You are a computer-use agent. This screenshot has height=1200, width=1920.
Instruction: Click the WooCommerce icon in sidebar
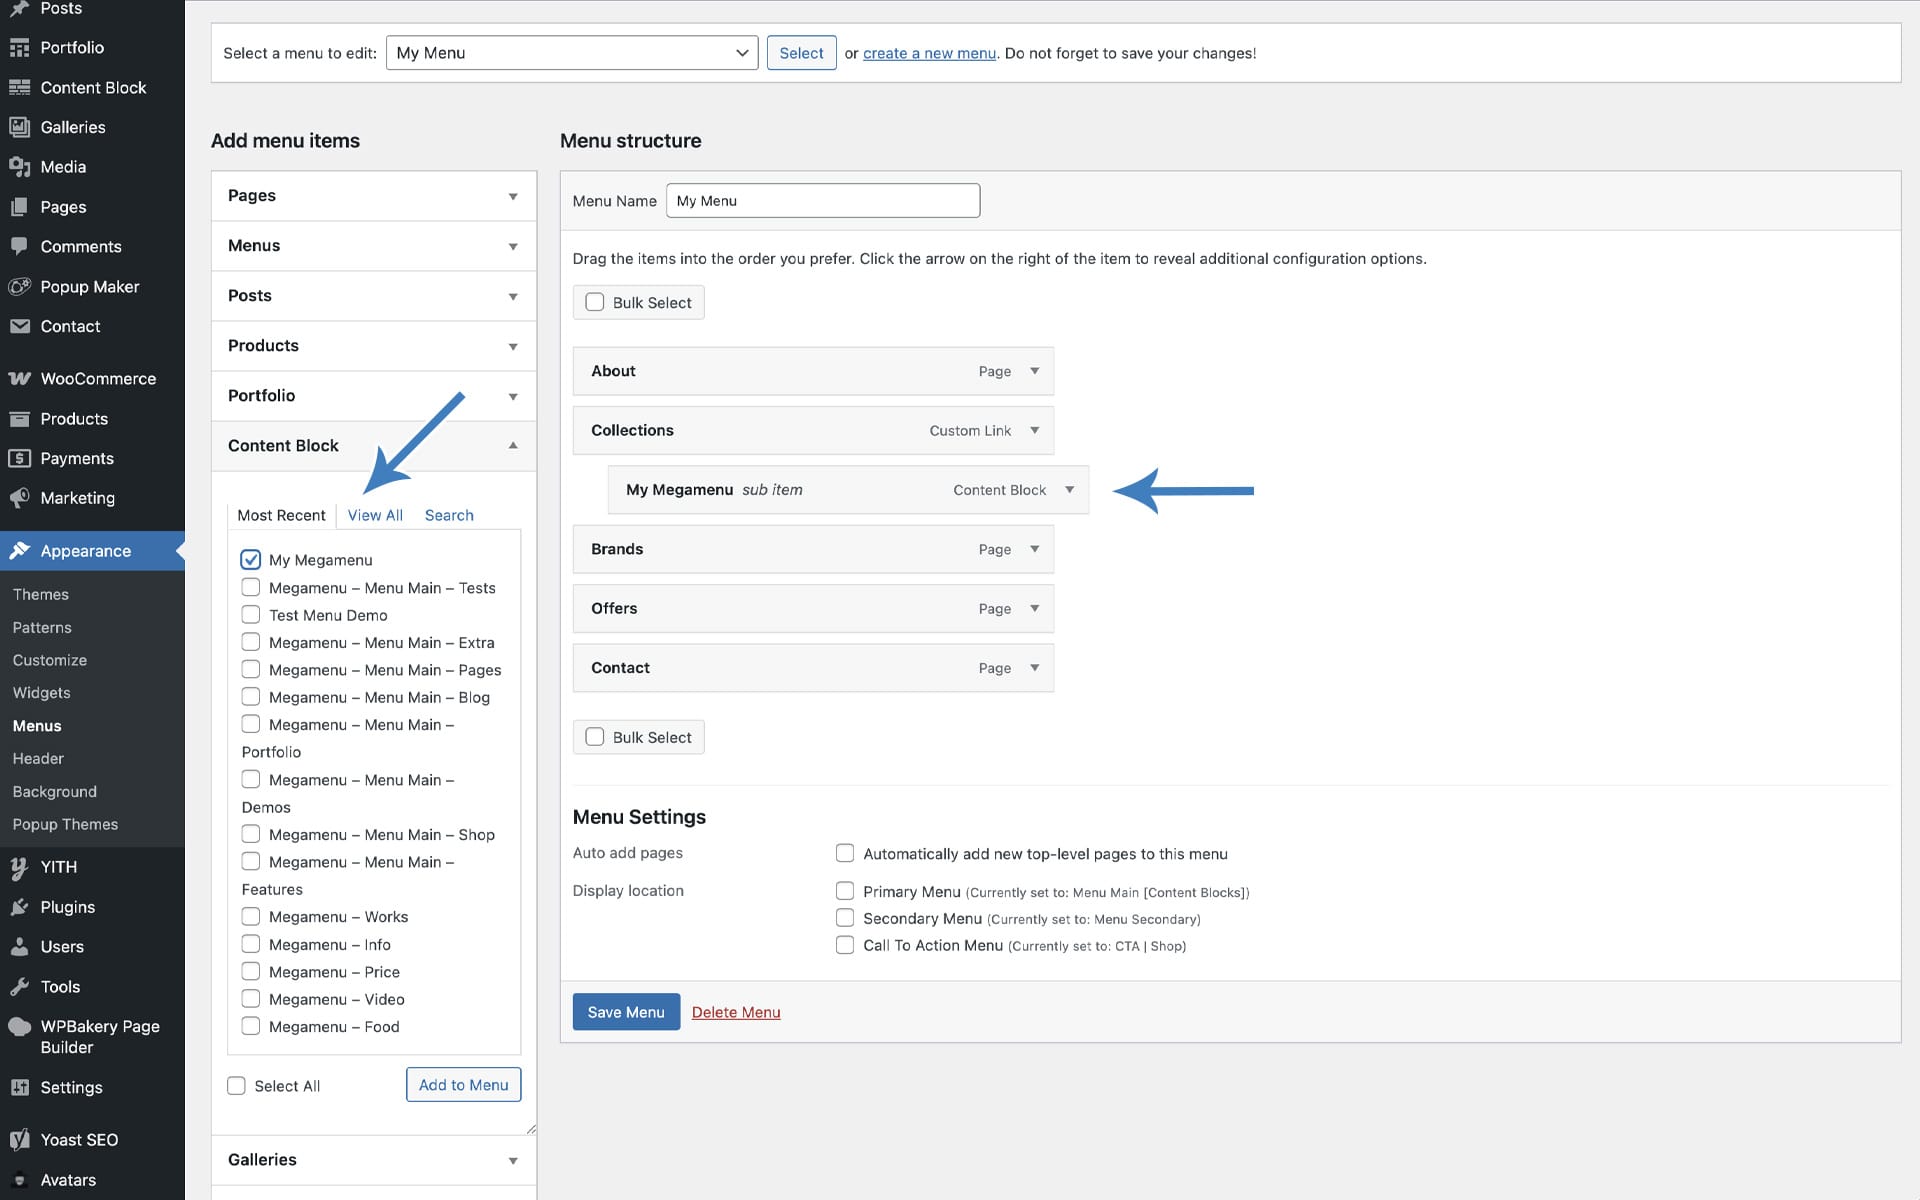[19, 379]
